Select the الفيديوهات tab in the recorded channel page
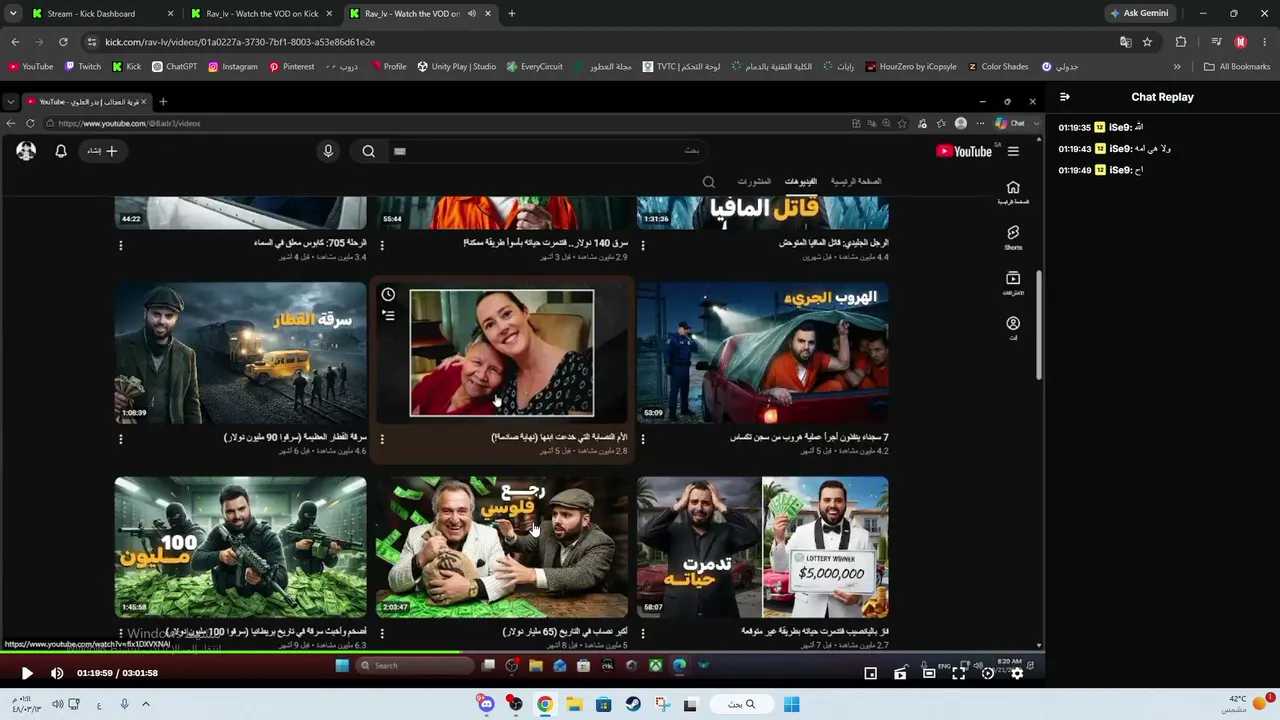The height and width of the screenshot is (720, 1280). pos(800,181)
